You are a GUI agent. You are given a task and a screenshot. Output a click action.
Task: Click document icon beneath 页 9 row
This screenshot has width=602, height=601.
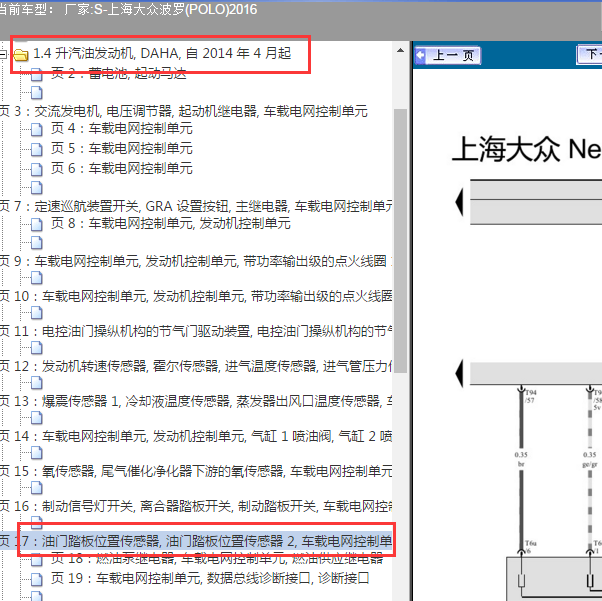(x=36, y=278)
